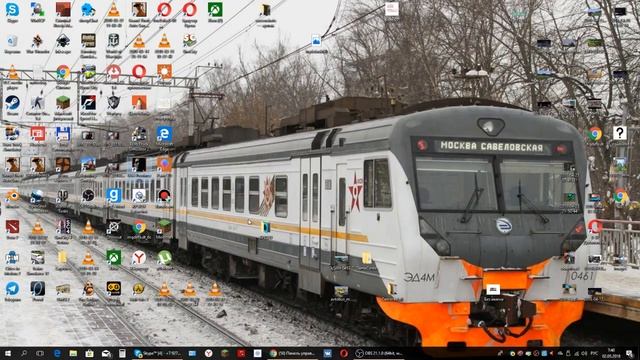Select the Need for Speed desktop icon

coord(88,103)
